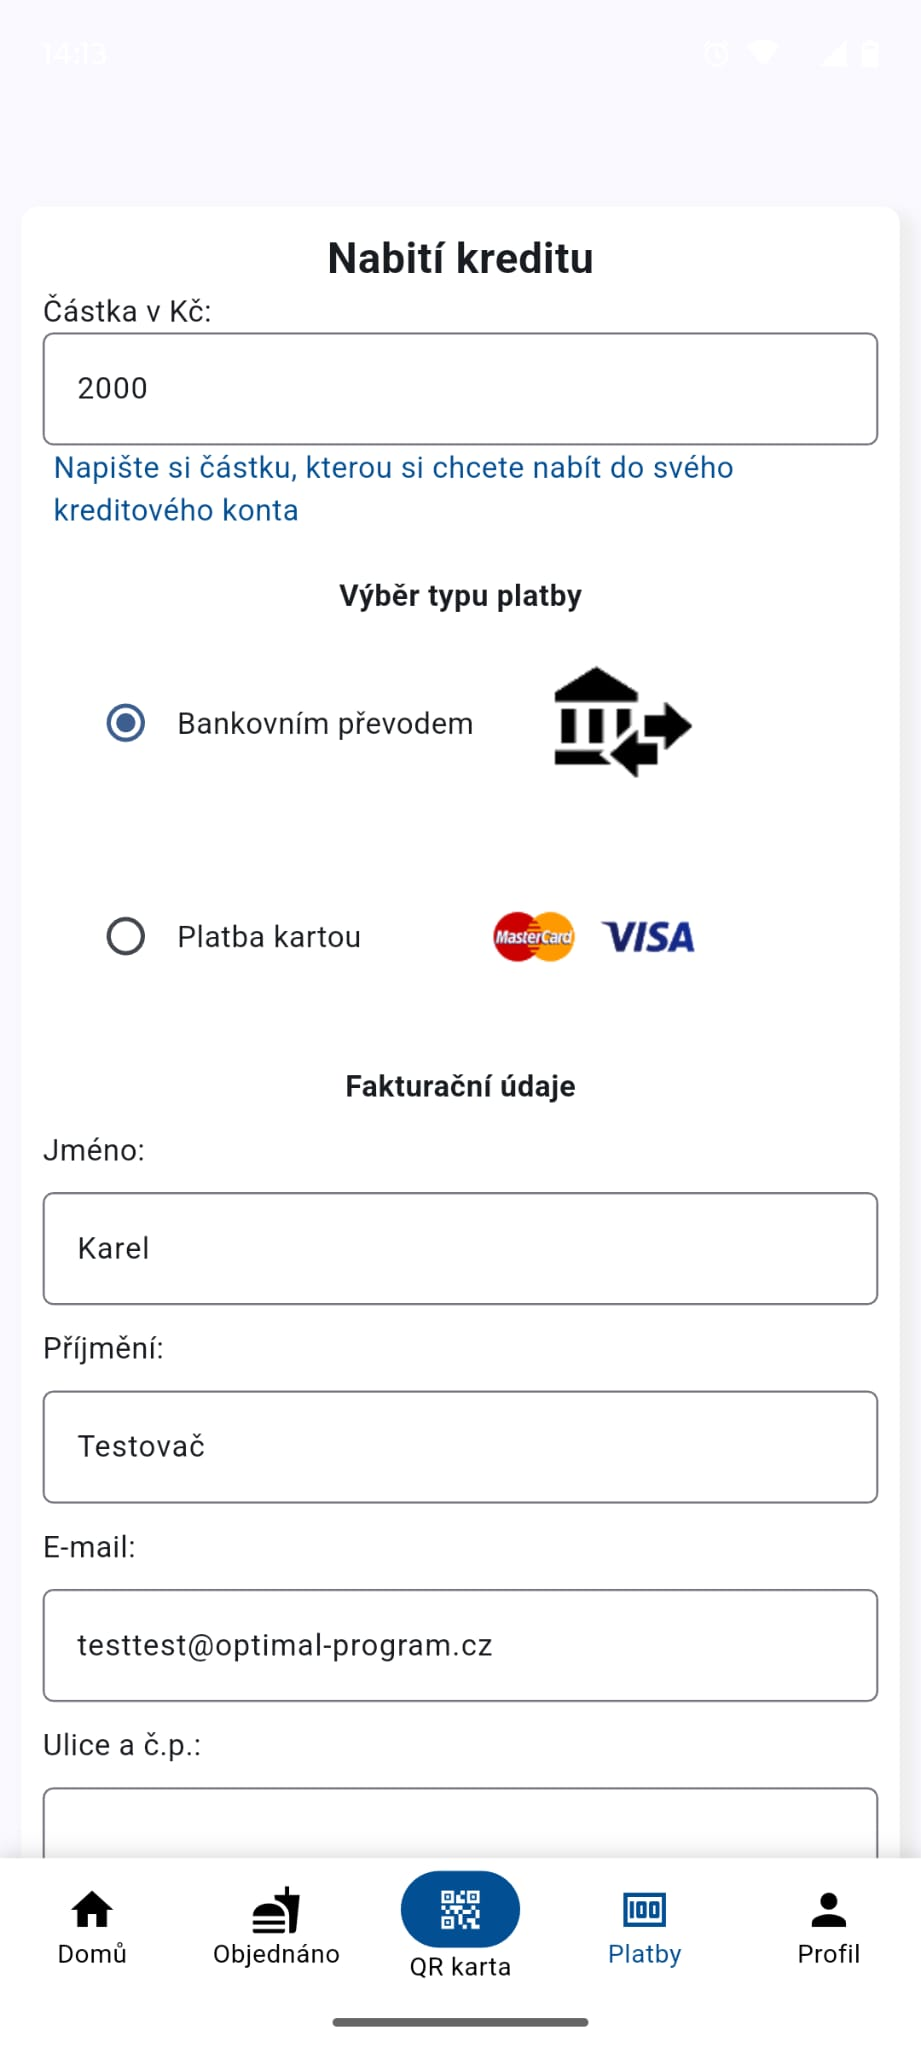Tap the VISA logo
Viewport: 921px width, 2048px height.
[648, 937]
